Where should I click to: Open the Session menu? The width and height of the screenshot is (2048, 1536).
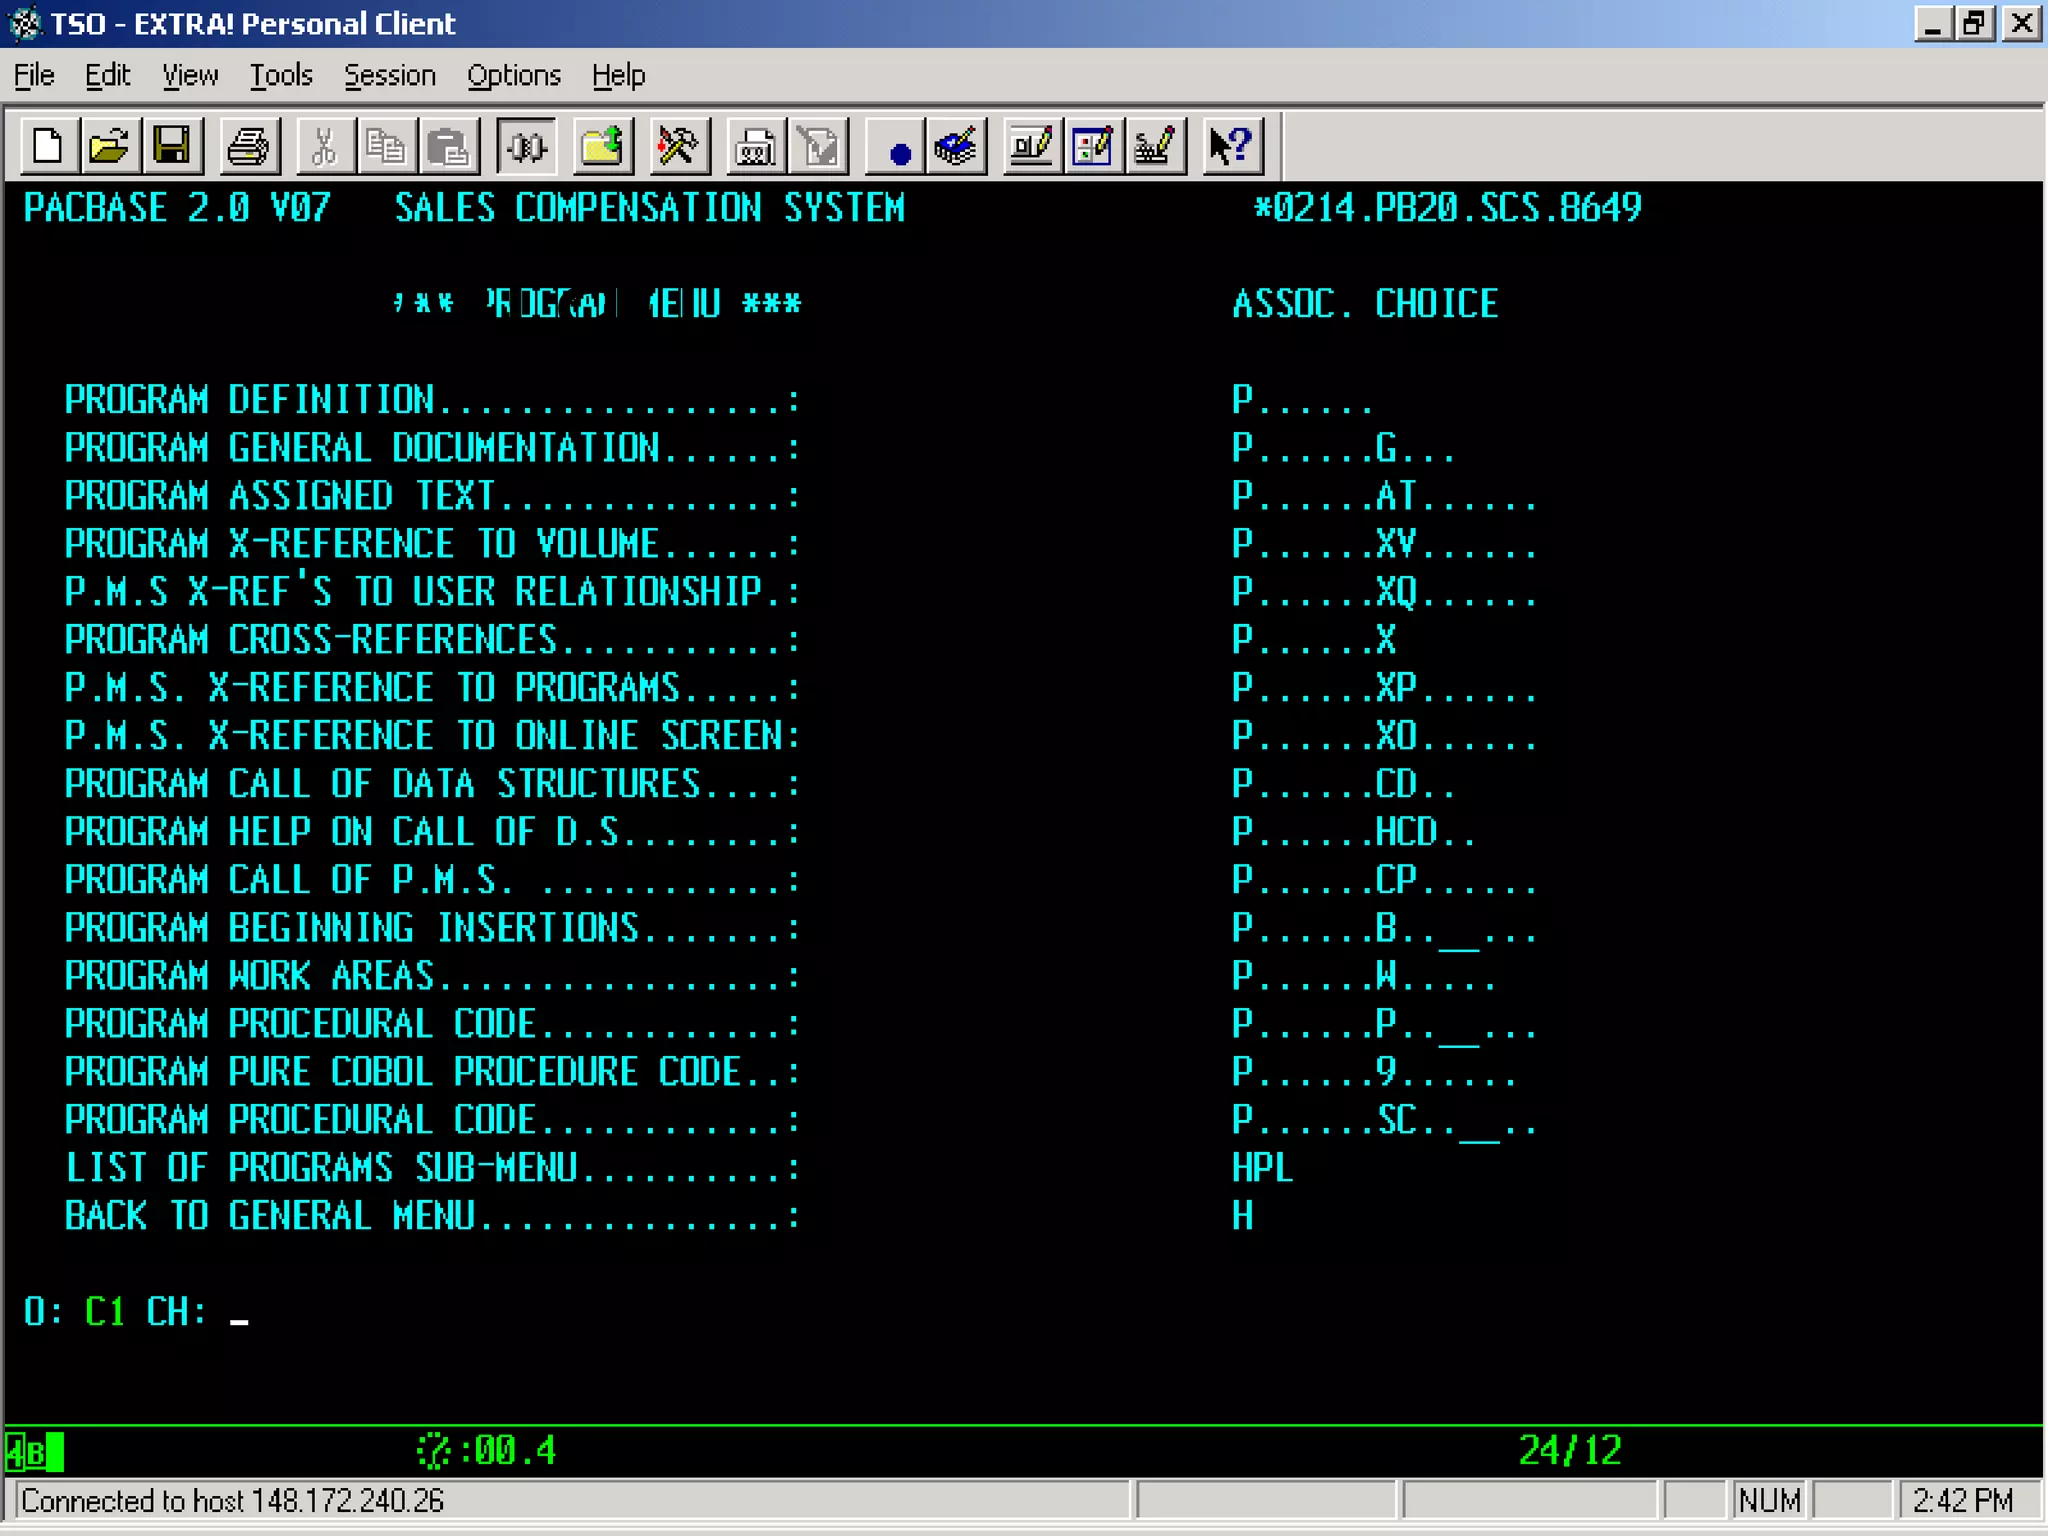390,76
